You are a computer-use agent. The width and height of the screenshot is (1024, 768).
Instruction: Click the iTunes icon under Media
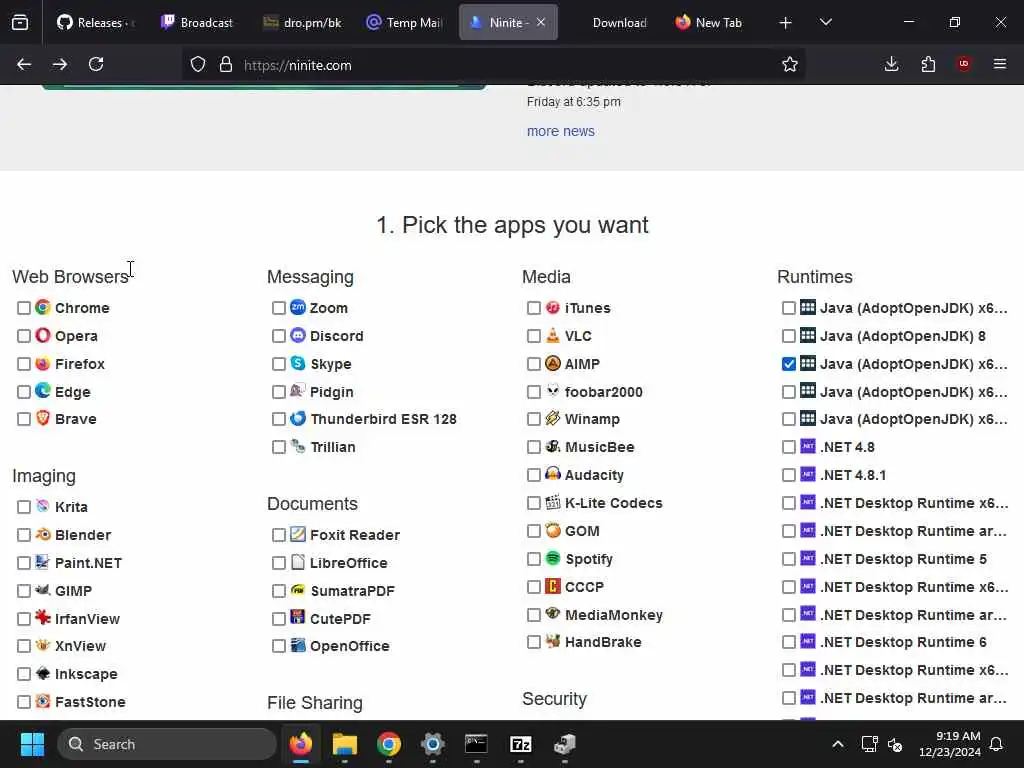pyautogui.click(x=553, y=307)
